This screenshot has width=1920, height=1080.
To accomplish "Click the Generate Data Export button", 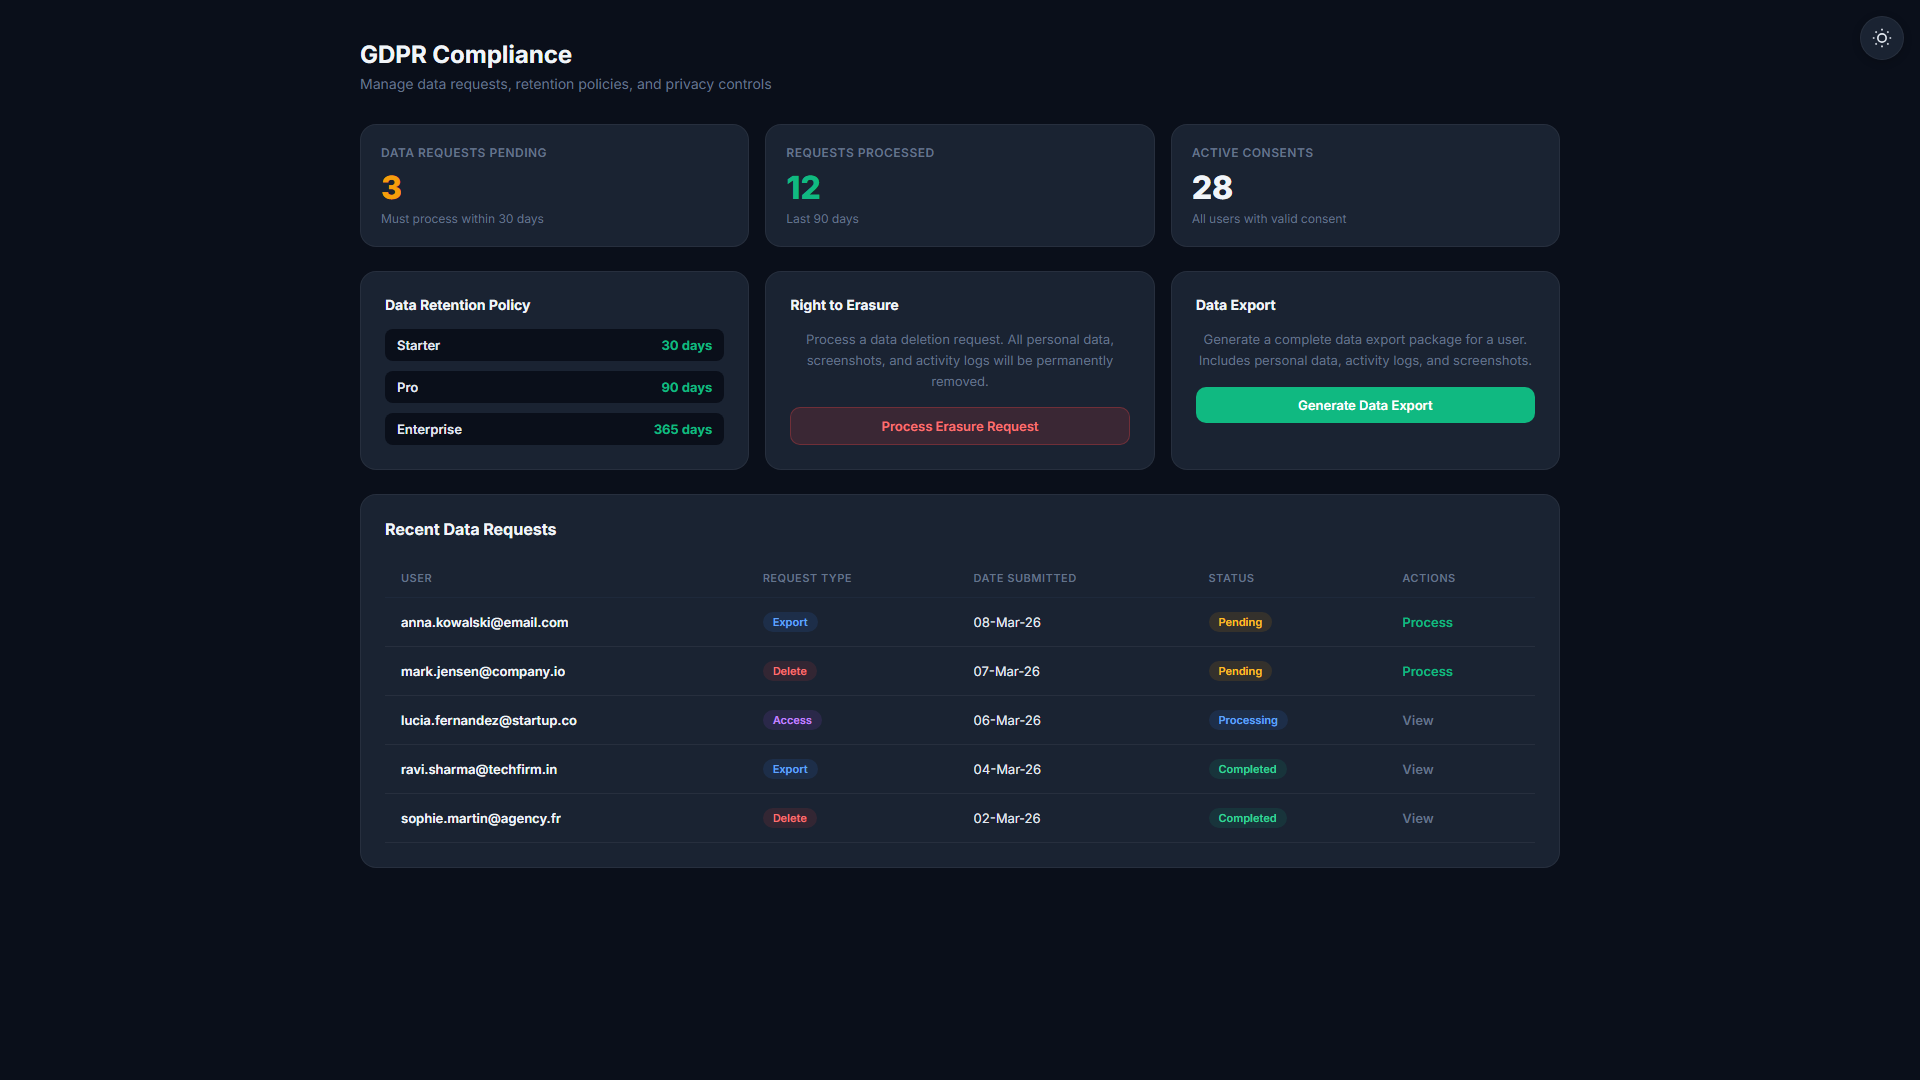I will (1365, 405).
